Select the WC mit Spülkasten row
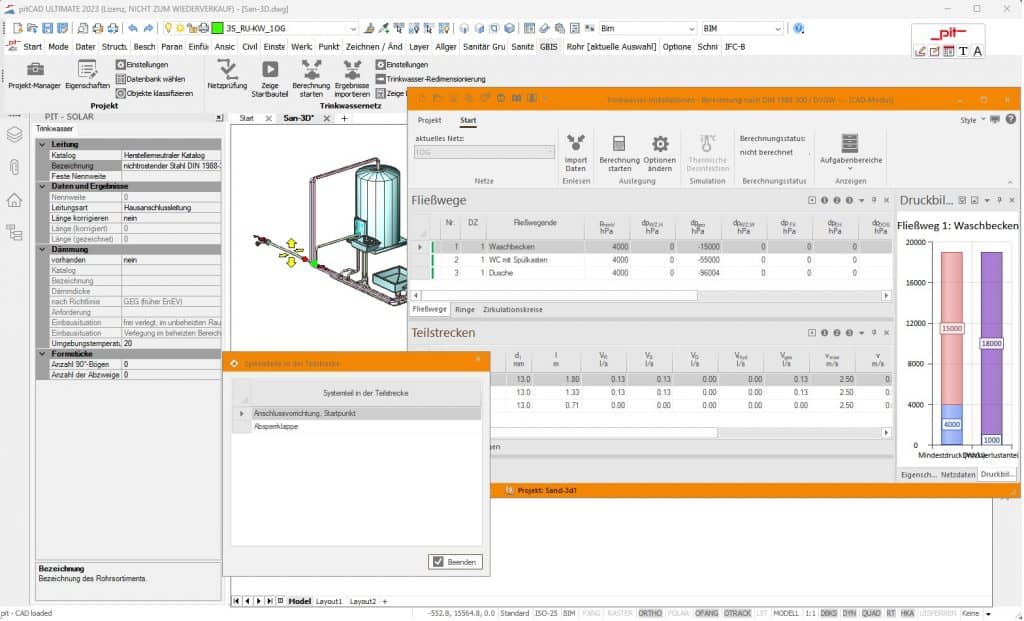The height and width of the screenshot is (621, 1024). [653, 260]
